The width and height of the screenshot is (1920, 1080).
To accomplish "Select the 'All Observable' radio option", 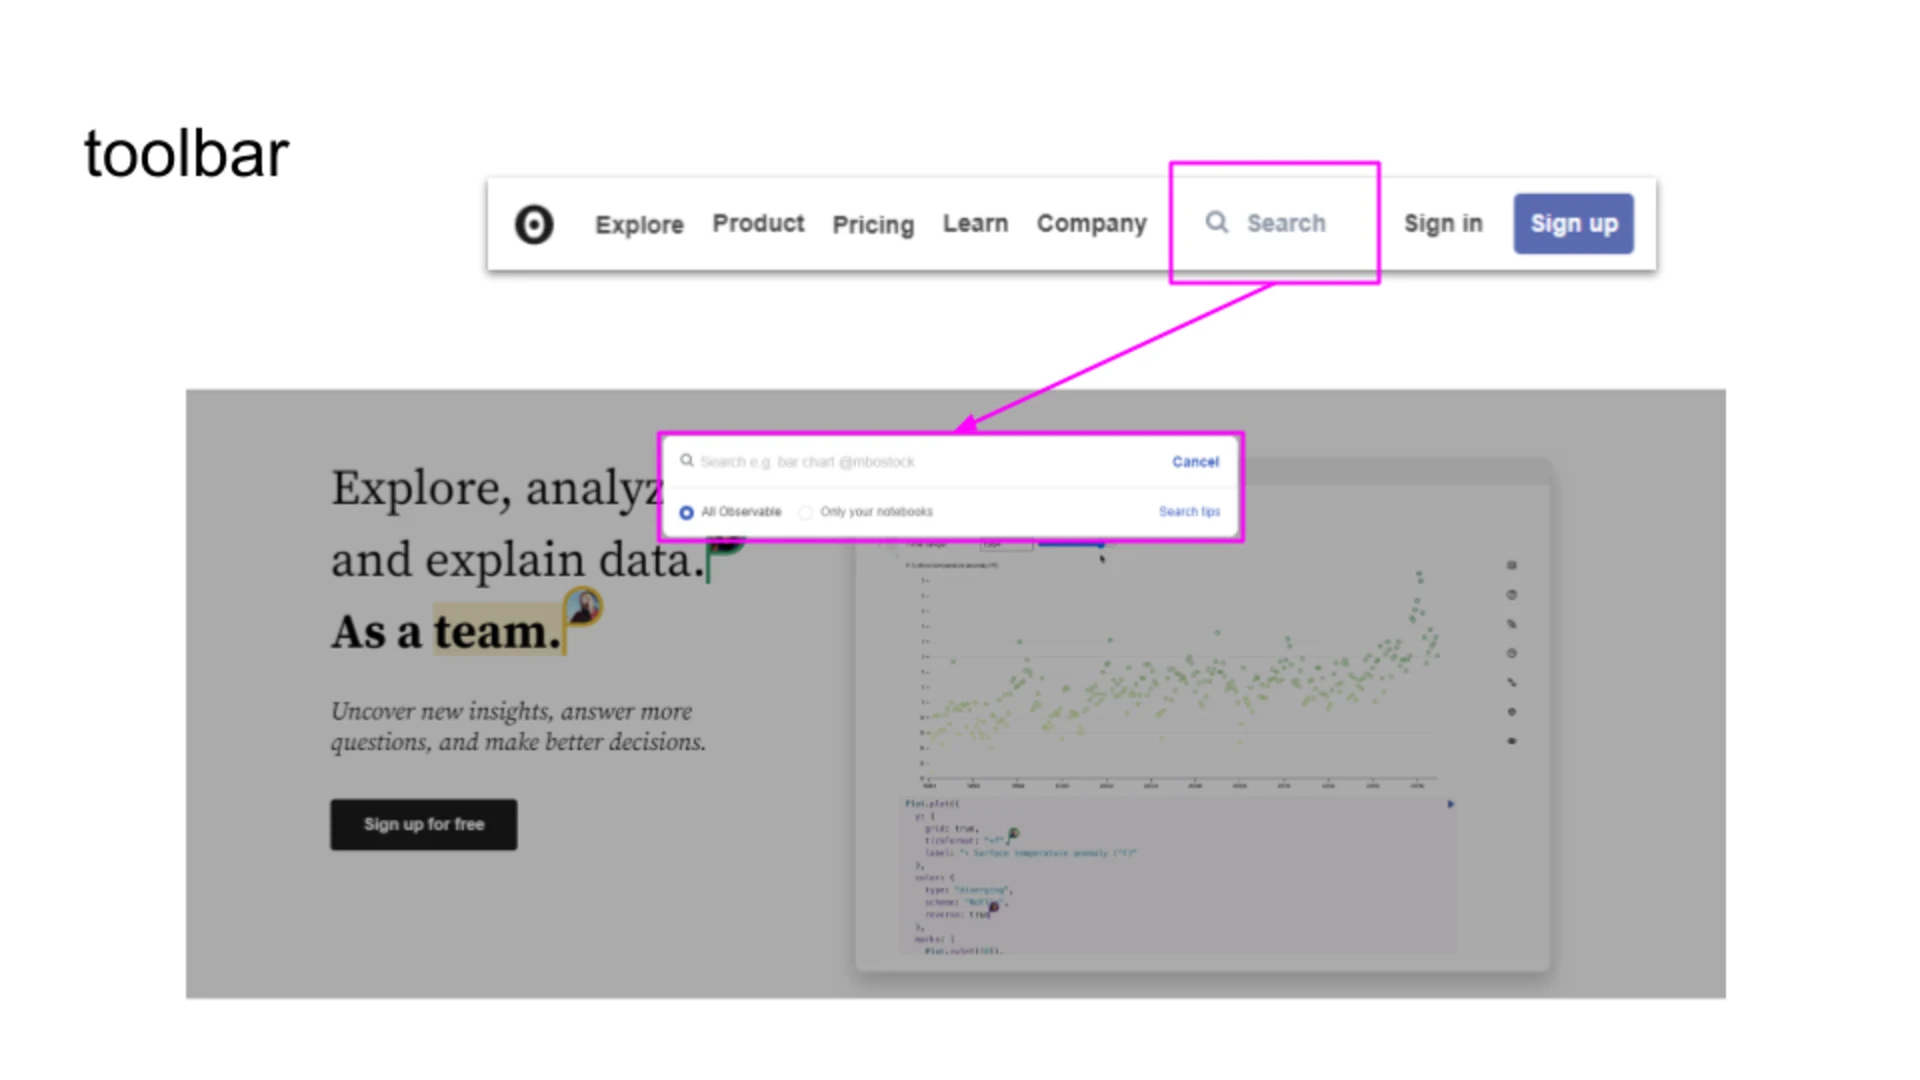I will click(x=687, y=513).
